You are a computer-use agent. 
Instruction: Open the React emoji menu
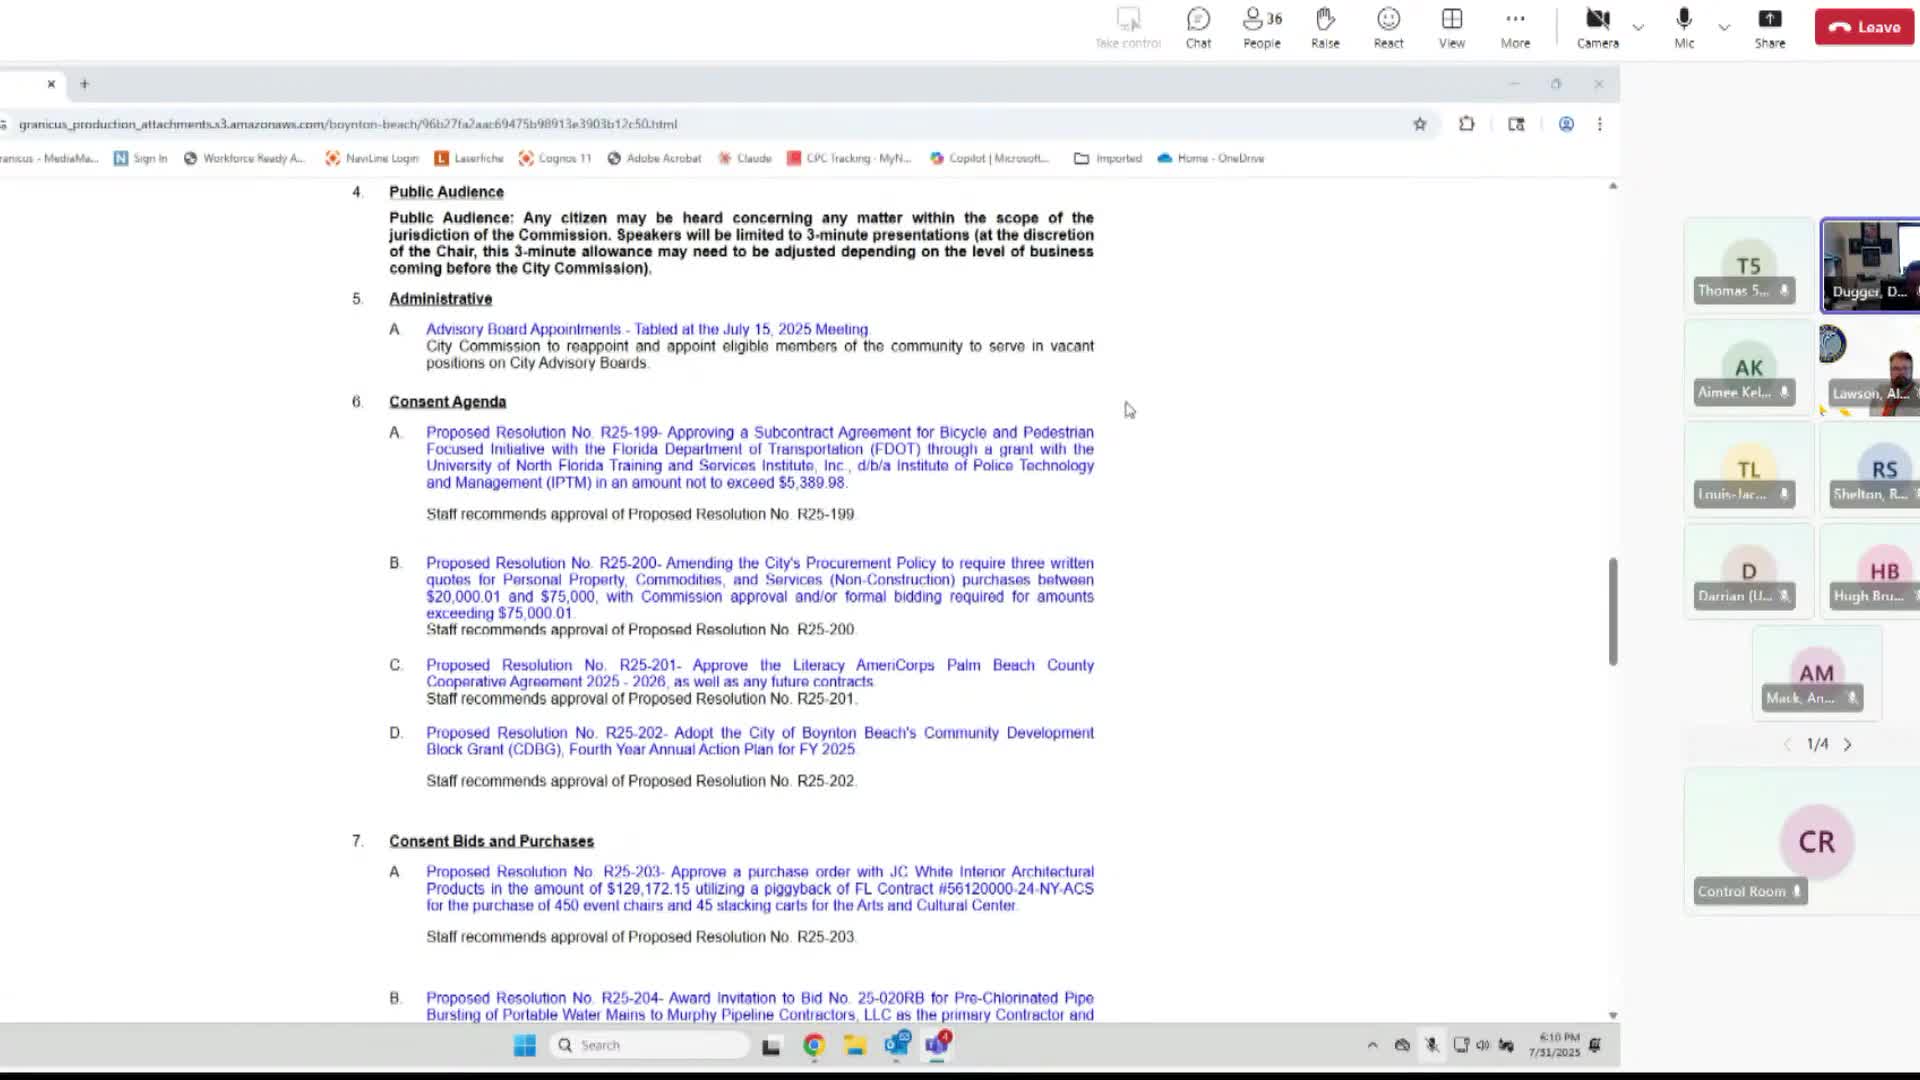coord(1388,27)
